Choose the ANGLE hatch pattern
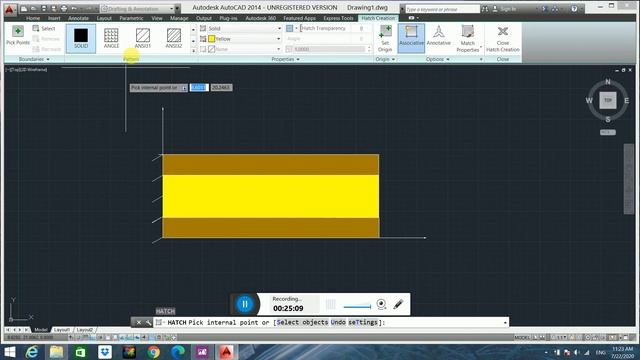 pos(111,38)
